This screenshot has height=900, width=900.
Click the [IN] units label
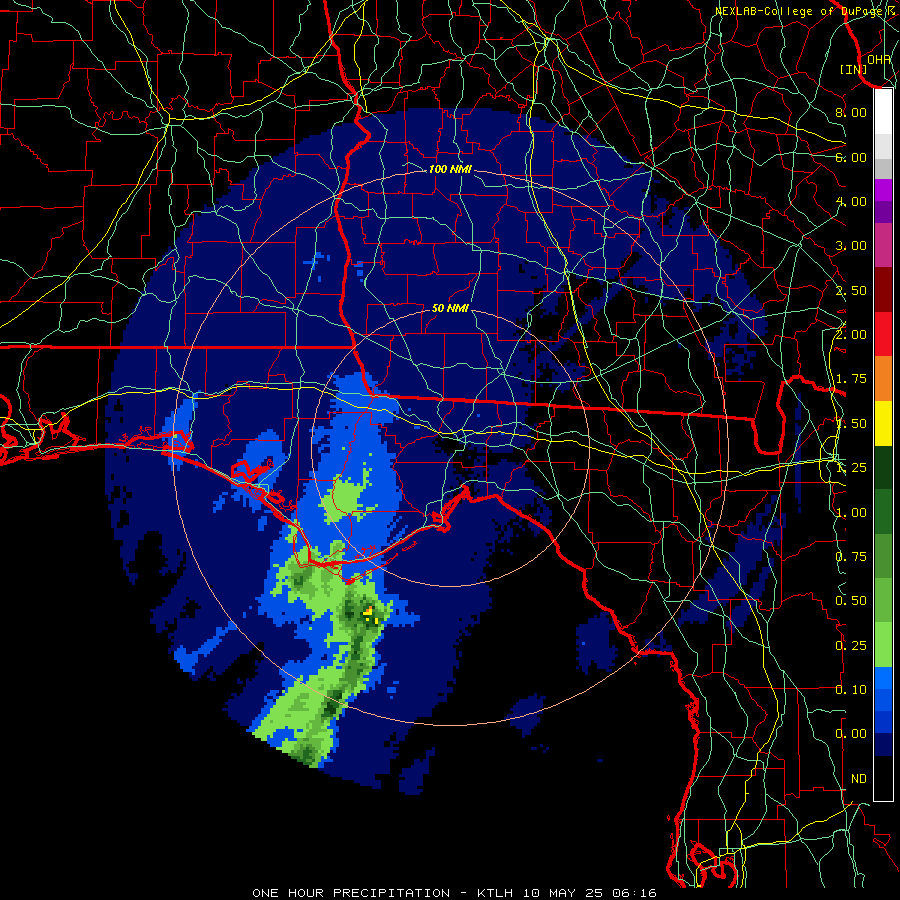[x=854, y=69]
